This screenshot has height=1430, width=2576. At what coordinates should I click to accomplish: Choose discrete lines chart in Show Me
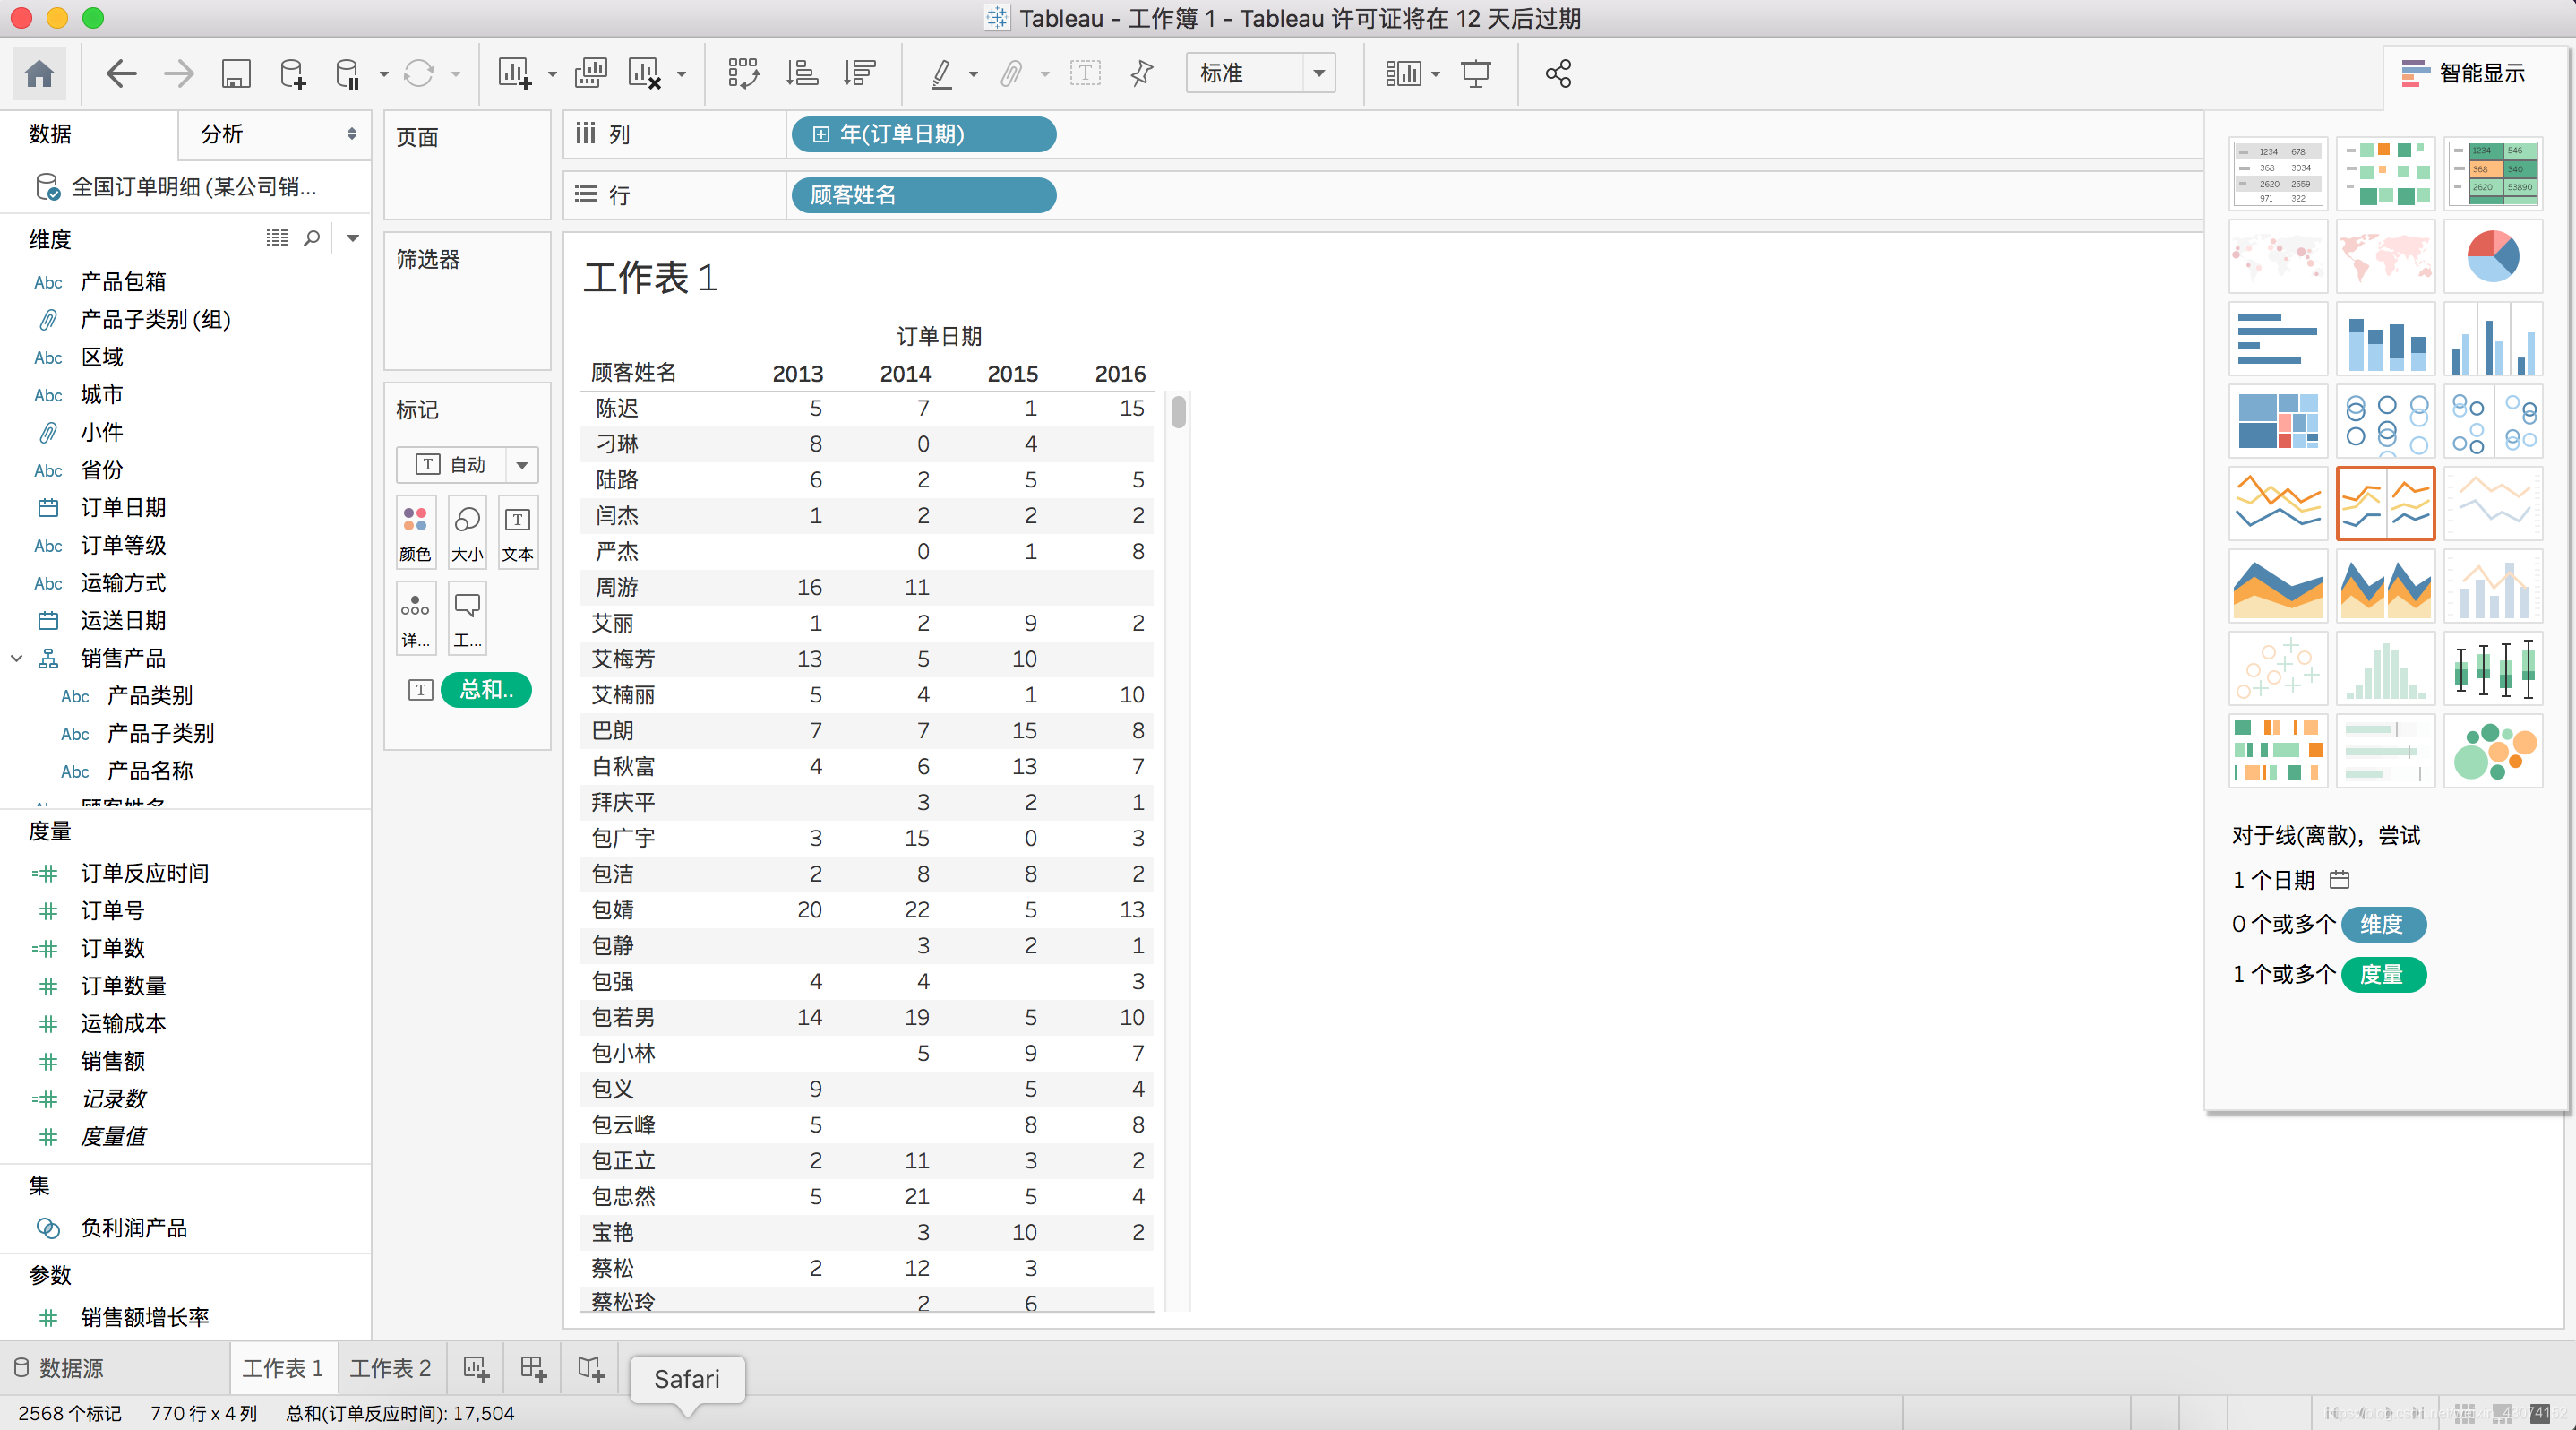click(2385, 504)
